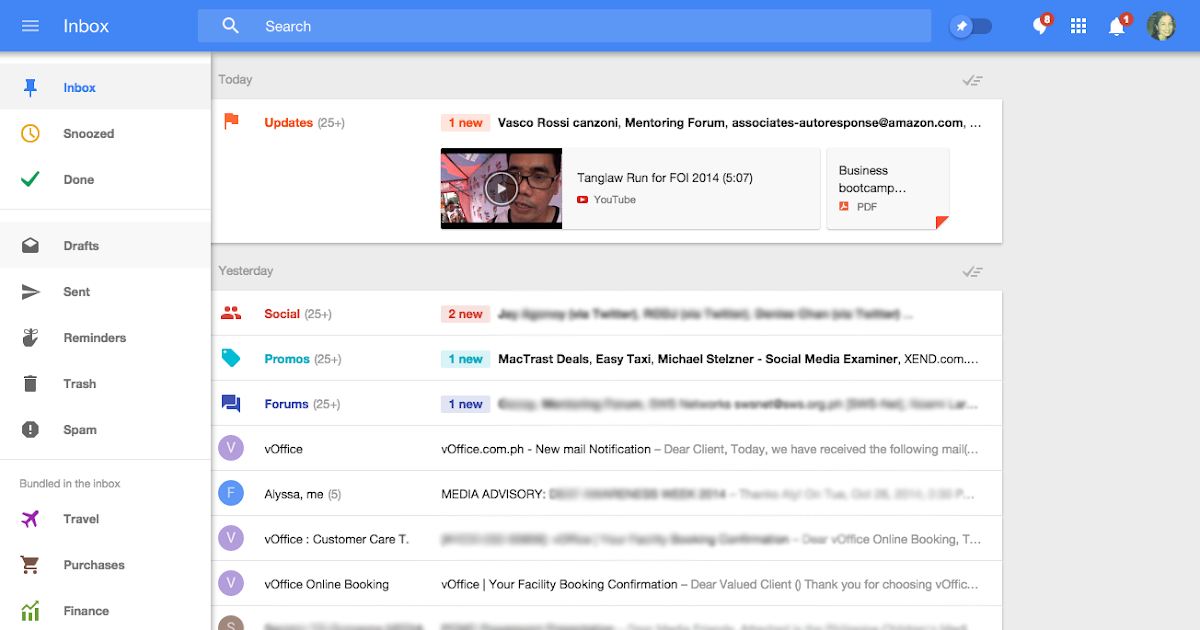Expand the Updates bundle
The image size is (1200, 630).
pos(606,123)
